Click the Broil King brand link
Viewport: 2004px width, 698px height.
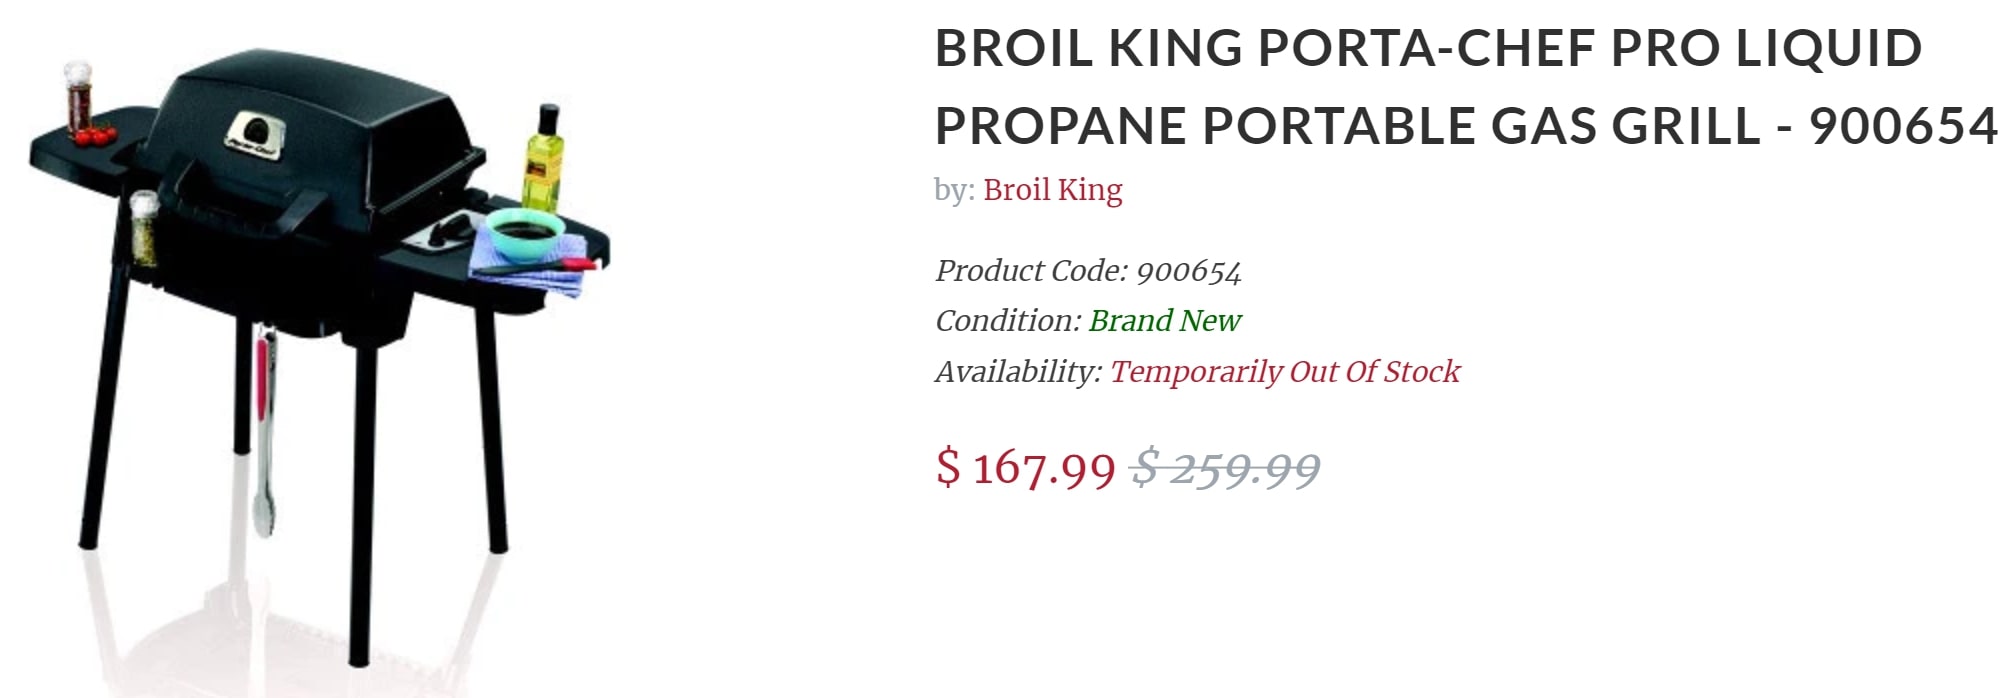tap(1052, 190)
